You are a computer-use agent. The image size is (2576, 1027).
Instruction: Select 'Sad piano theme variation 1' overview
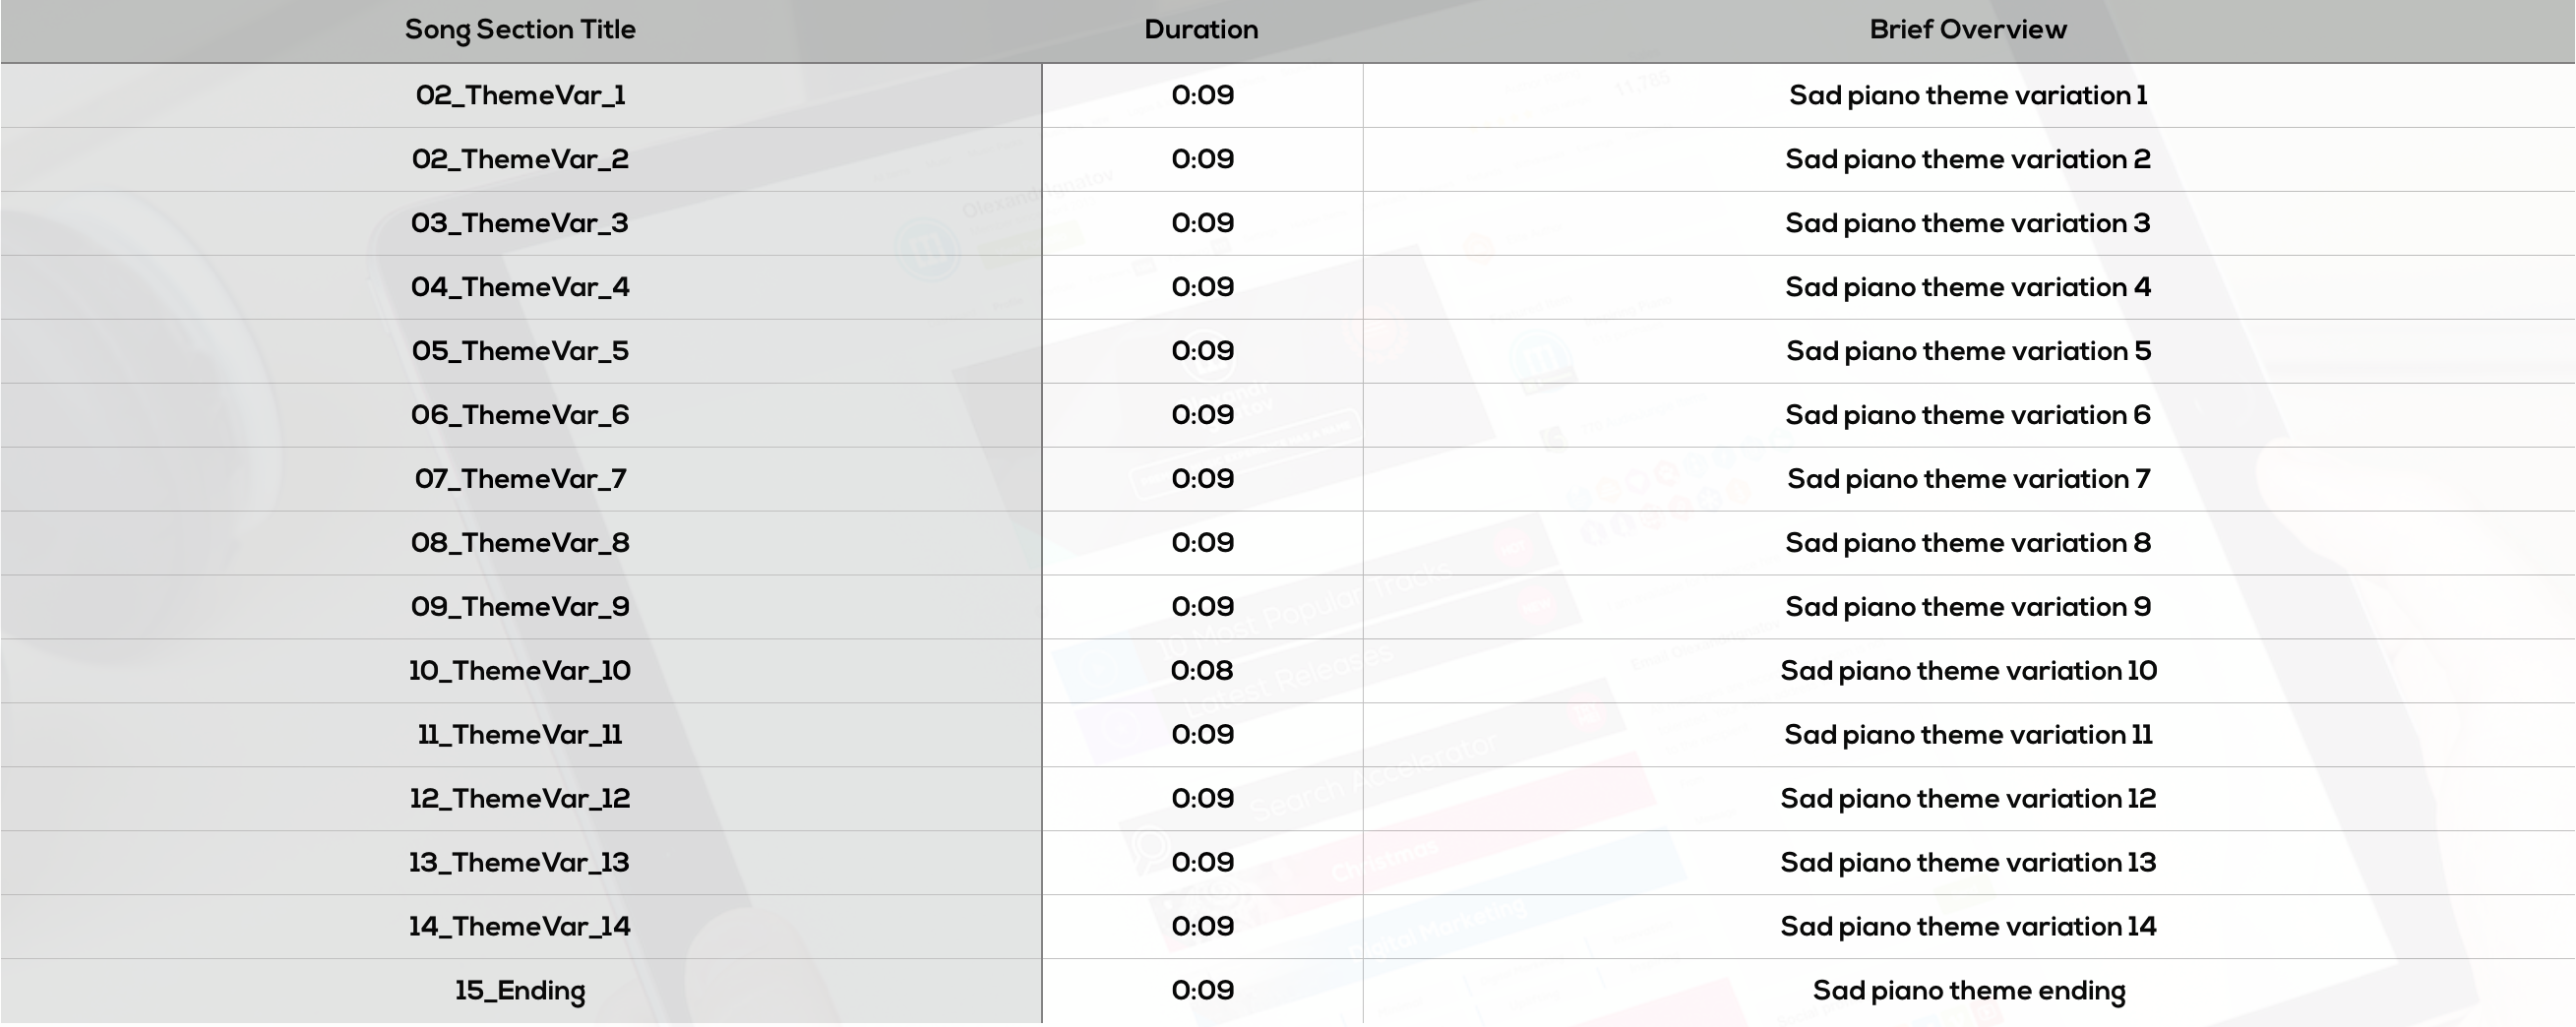click(1968, 95)
